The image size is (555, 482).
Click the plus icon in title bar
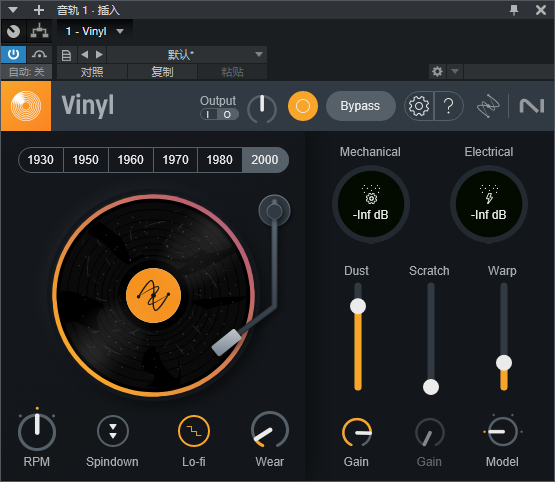point(39,10)
